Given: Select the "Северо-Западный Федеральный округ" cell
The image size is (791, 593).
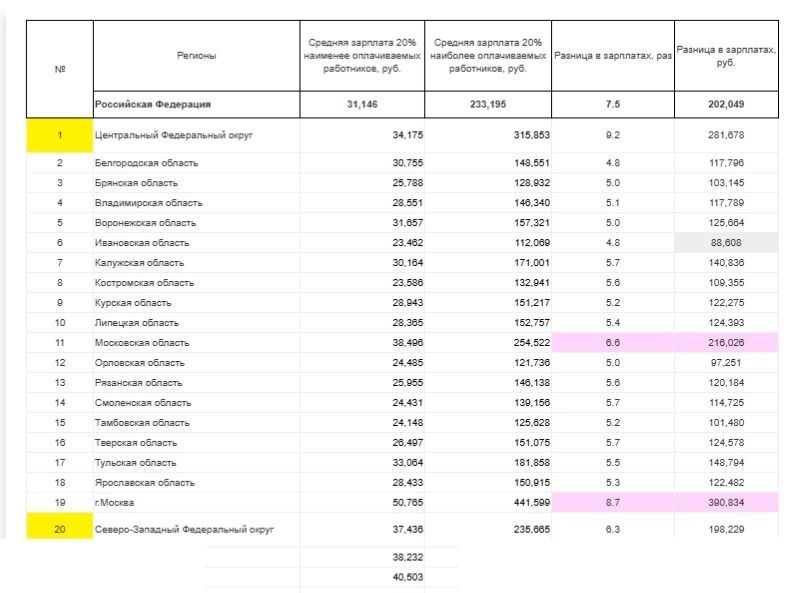Looking at the screenshot, I should tap(183, 528).
